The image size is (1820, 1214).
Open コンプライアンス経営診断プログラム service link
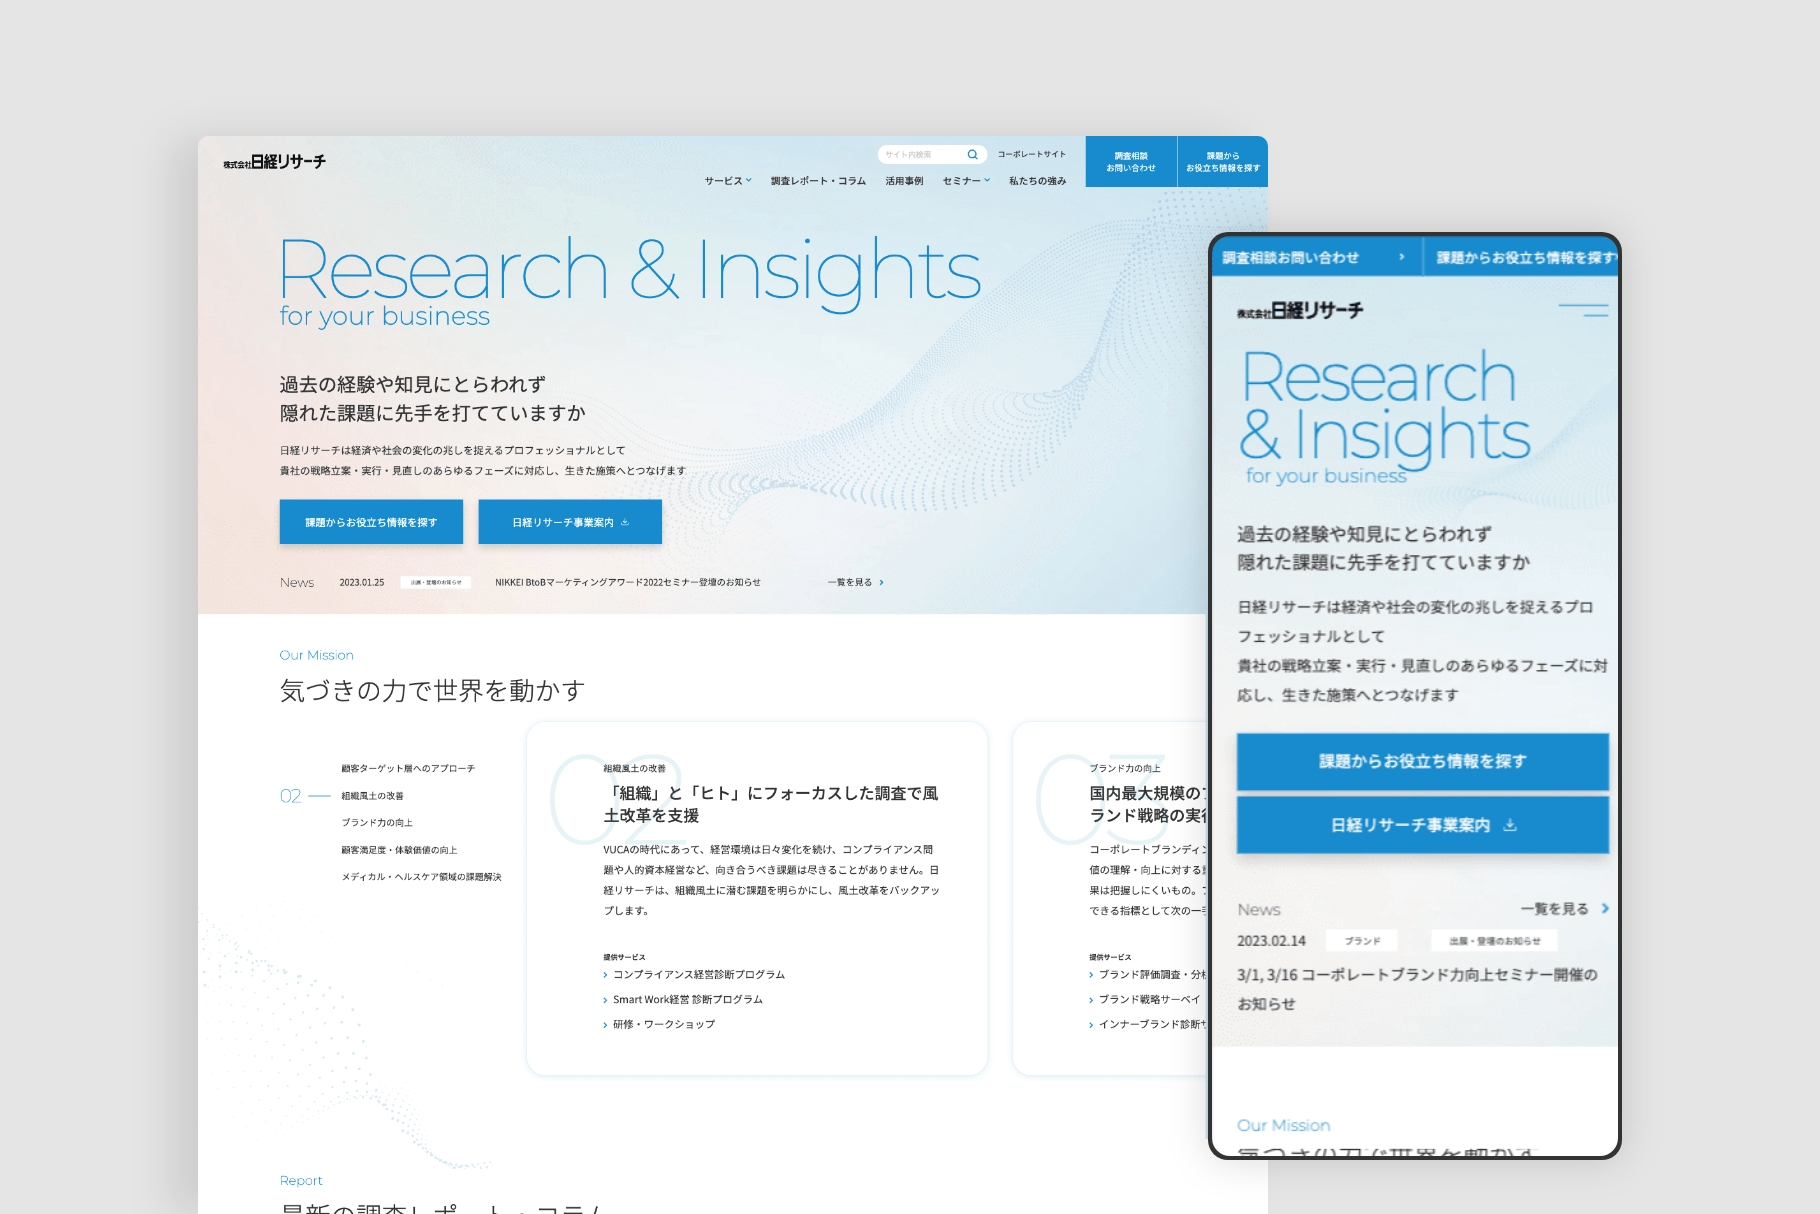[698, 975]
